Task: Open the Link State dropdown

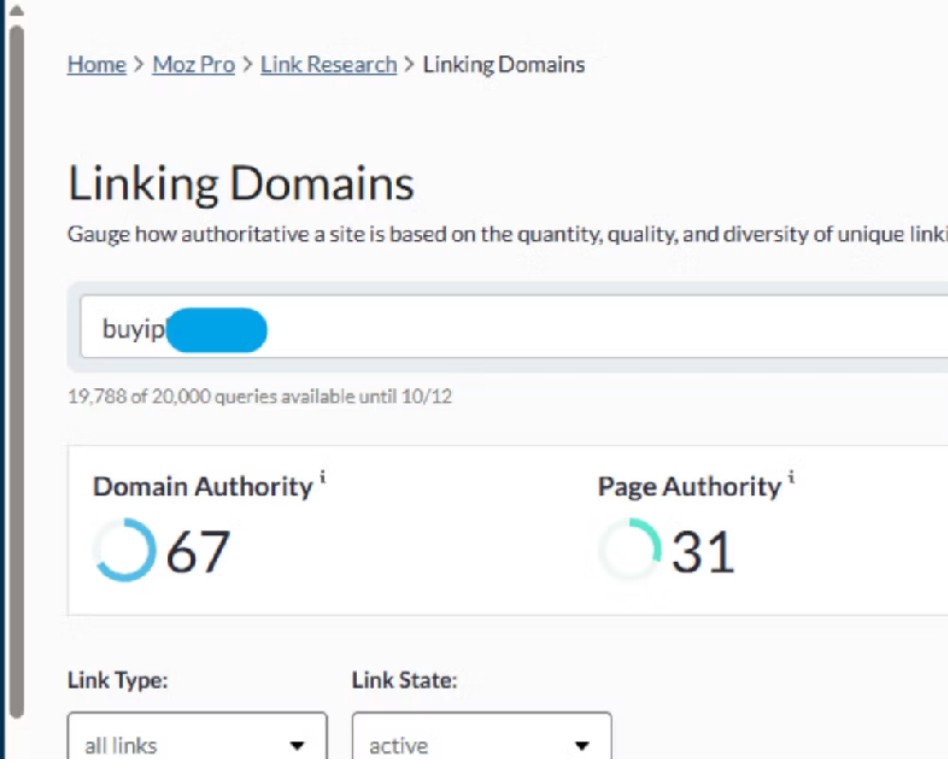Action: point(482,736)
